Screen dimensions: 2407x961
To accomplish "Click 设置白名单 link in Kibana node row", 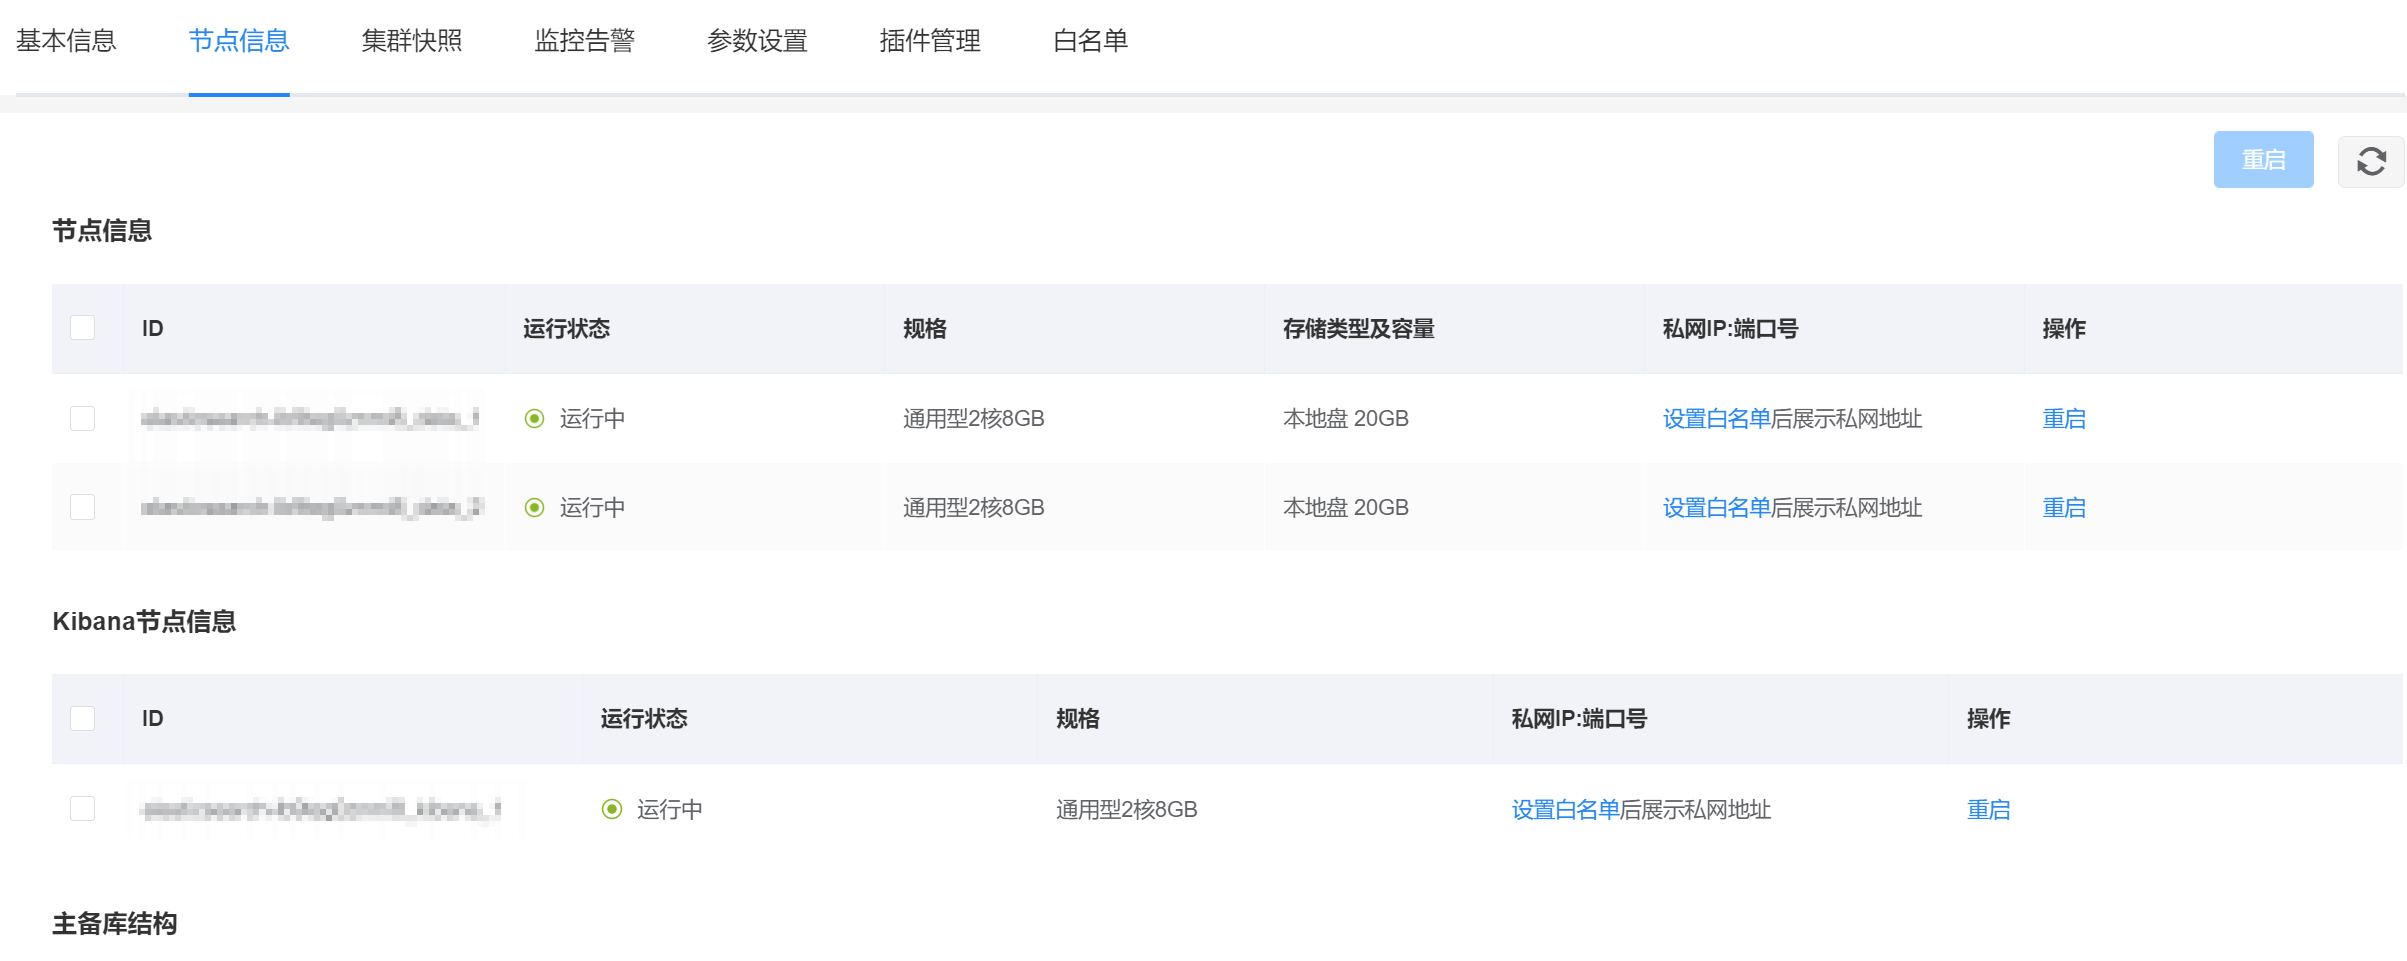I will point(1565,810).
